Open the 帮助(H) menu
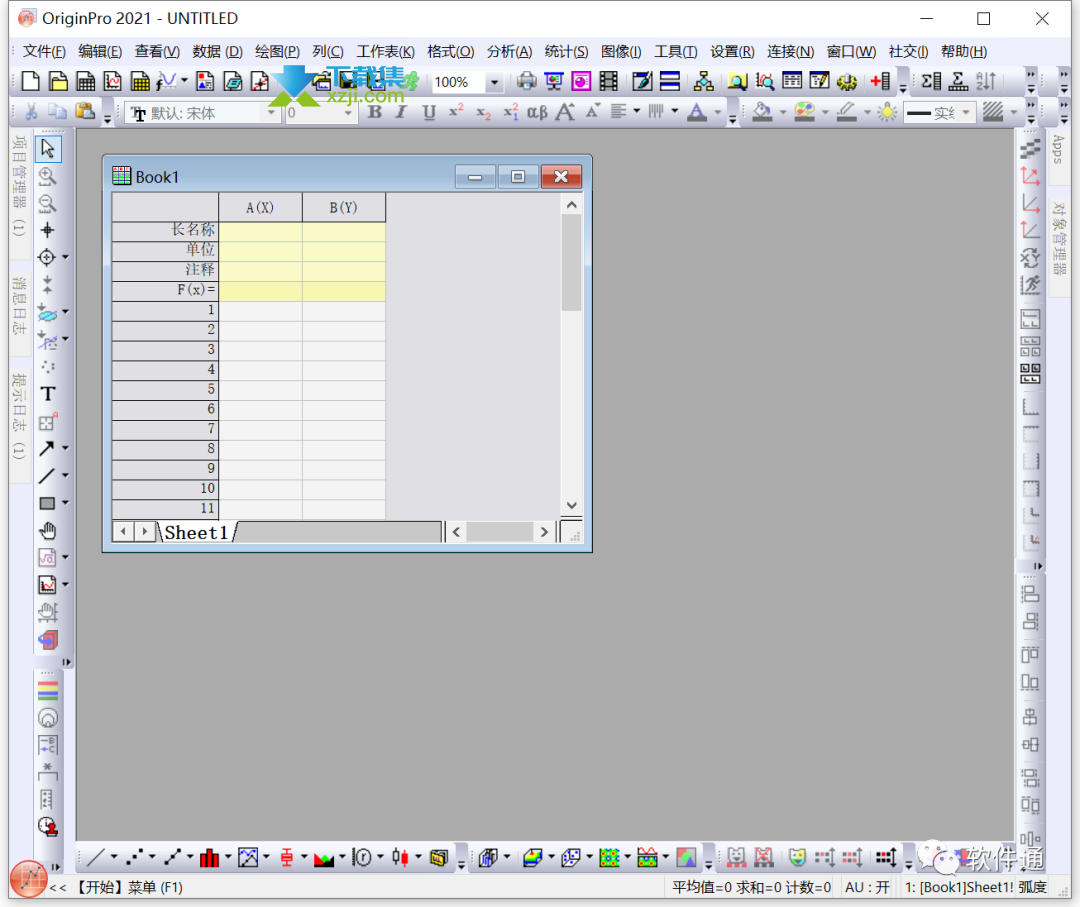The height and width of the screenshot is (907, 1080). pyautogui.click(x=964, y=52)
